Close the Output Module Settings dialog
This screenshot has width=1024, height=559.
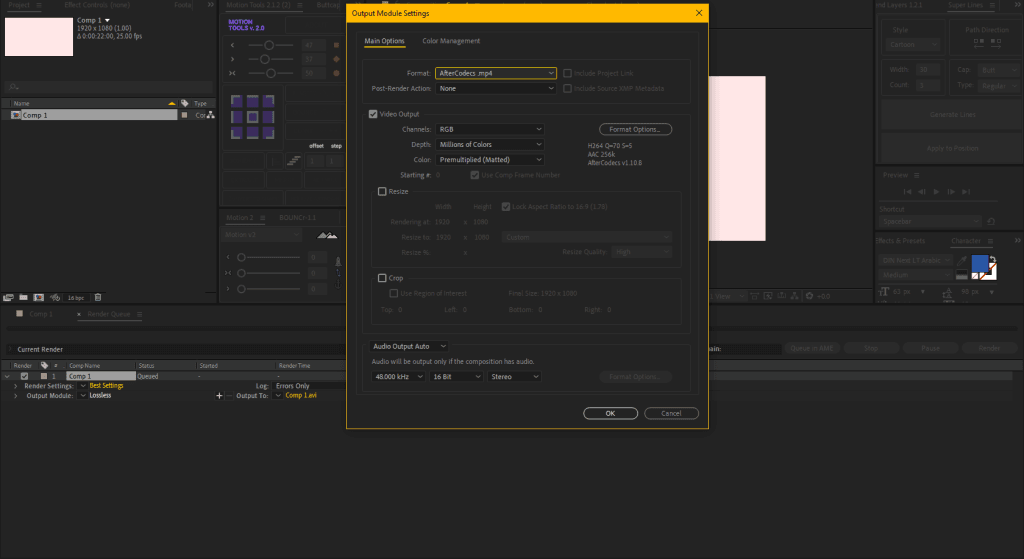(699, 13)
